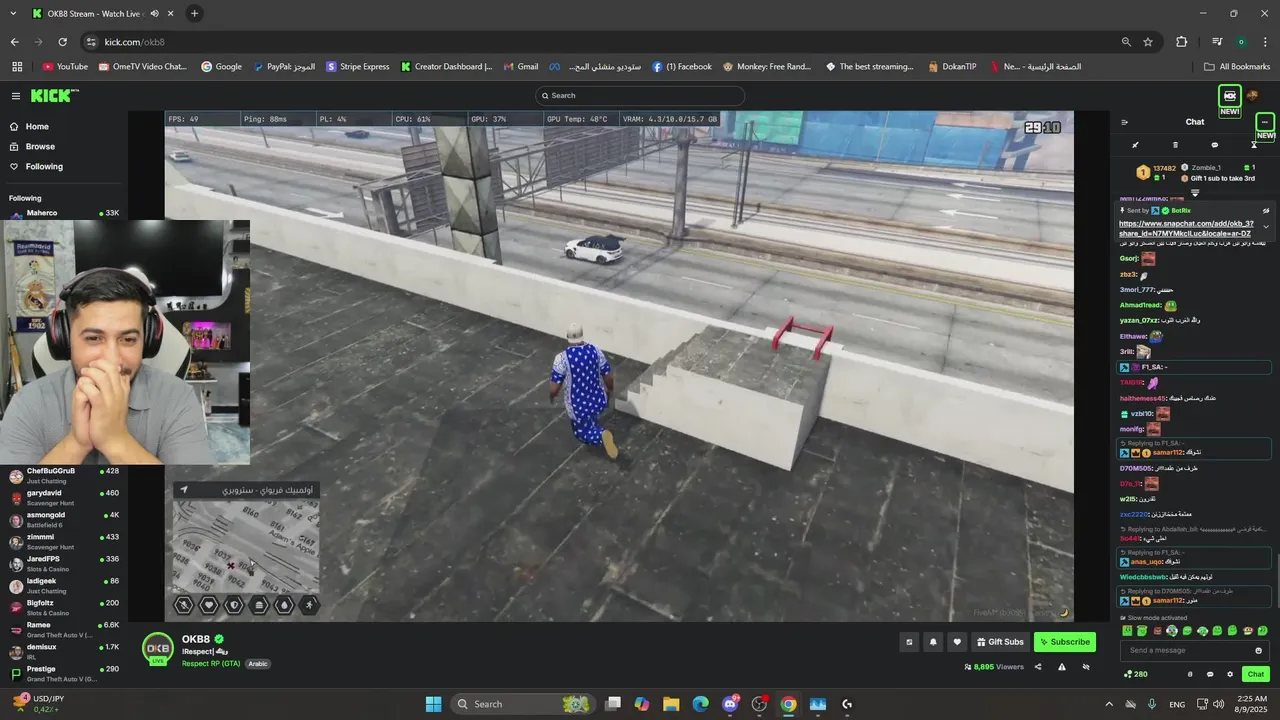Bookmark this page with star icon

1148,42
